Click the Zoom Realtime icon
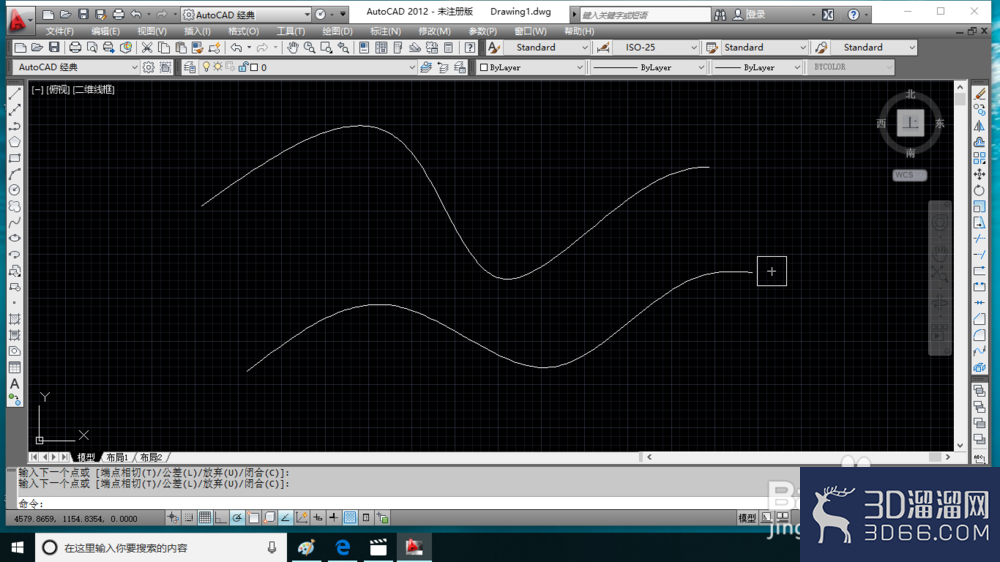This screenshot has height=562, width=1000. coord(309,47)
